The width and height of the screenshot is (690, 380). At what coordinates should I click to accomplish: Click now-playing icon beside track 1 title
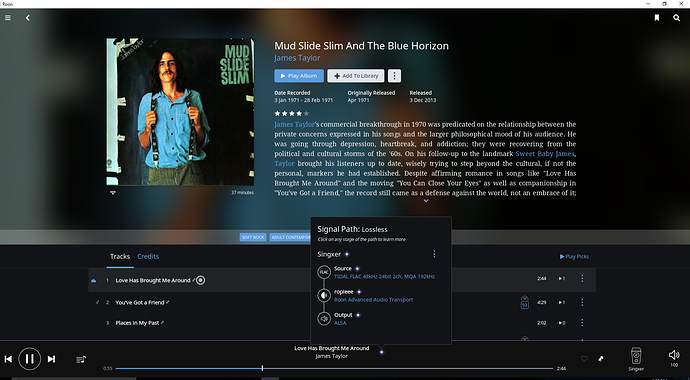(200, 280)
